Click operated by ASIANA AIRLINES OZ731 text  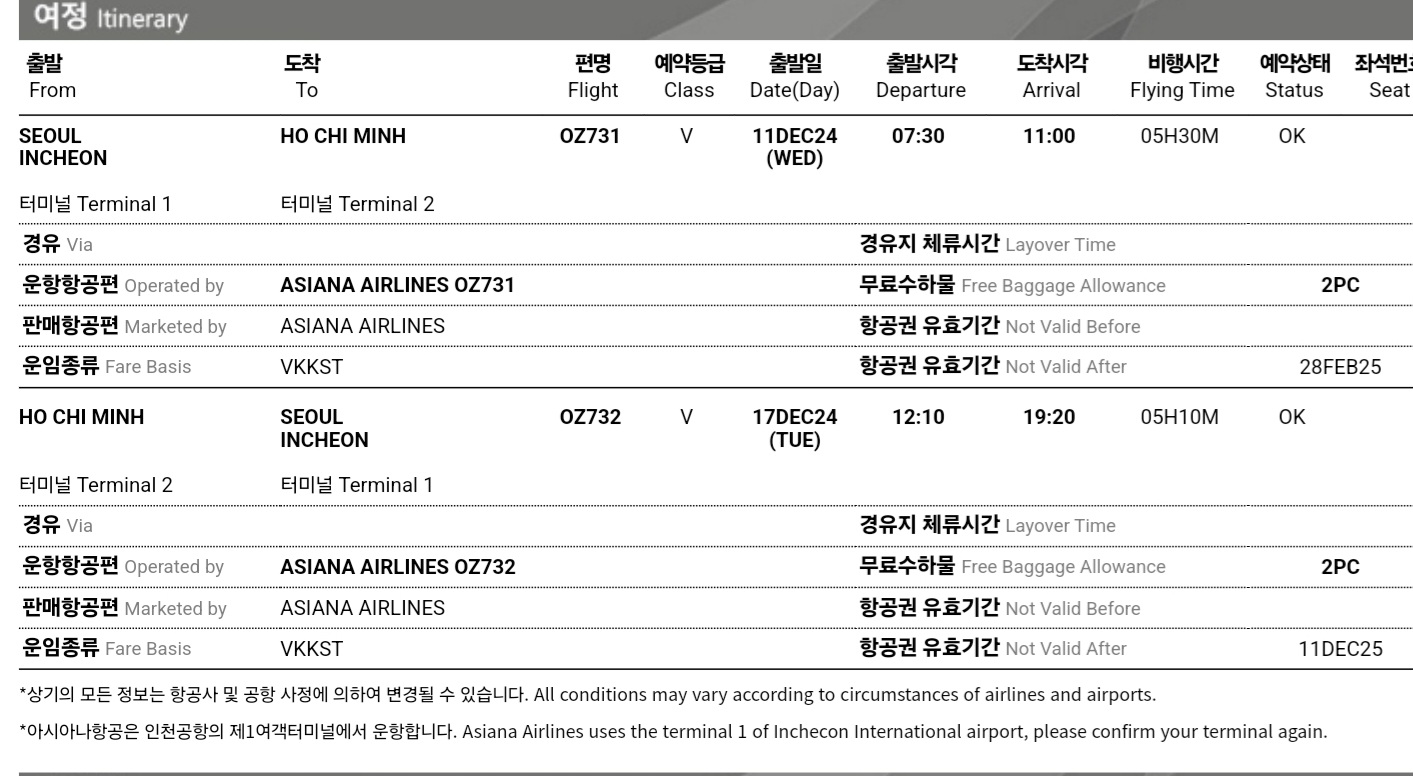[397, 286]
